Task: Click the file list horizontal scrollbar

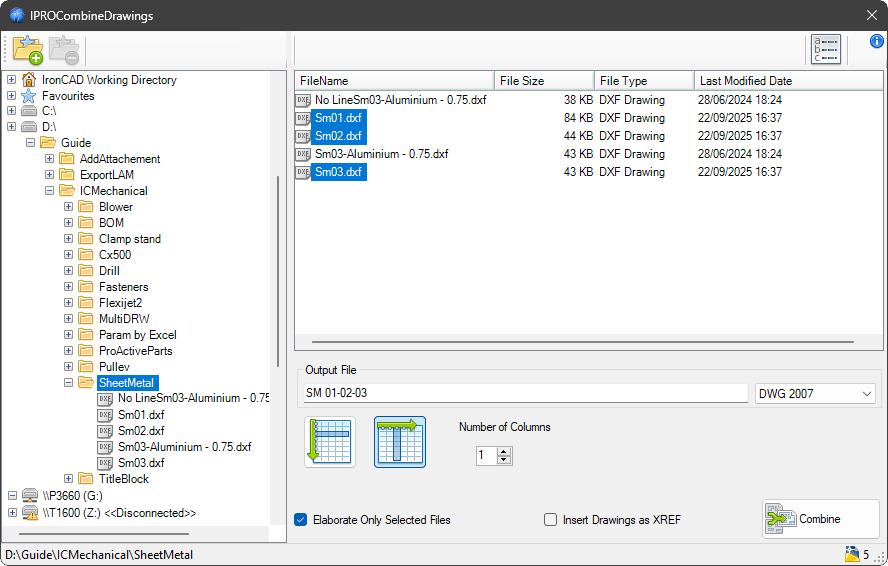Action: click(578, 342)
